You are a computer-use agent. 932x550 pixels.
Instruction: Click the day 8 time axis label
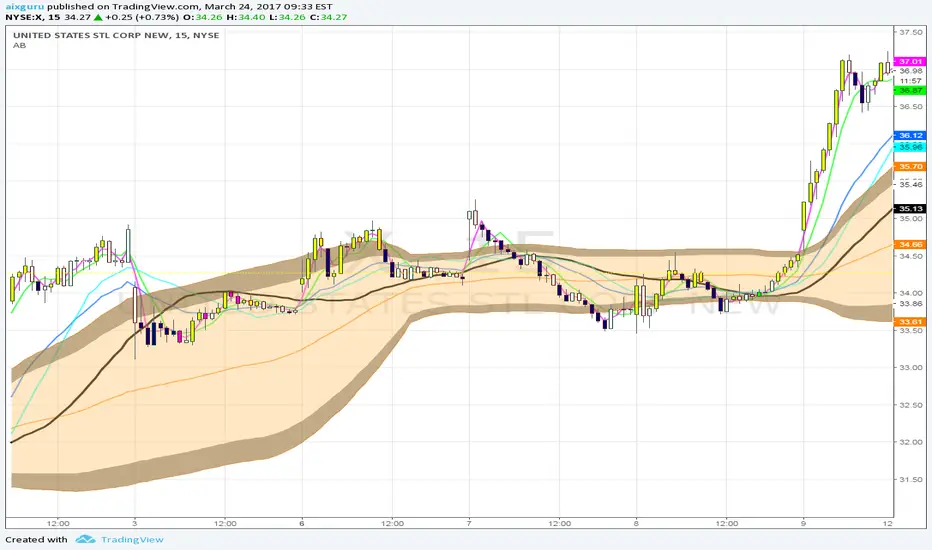pyautogui.click(x=636, y=523)
